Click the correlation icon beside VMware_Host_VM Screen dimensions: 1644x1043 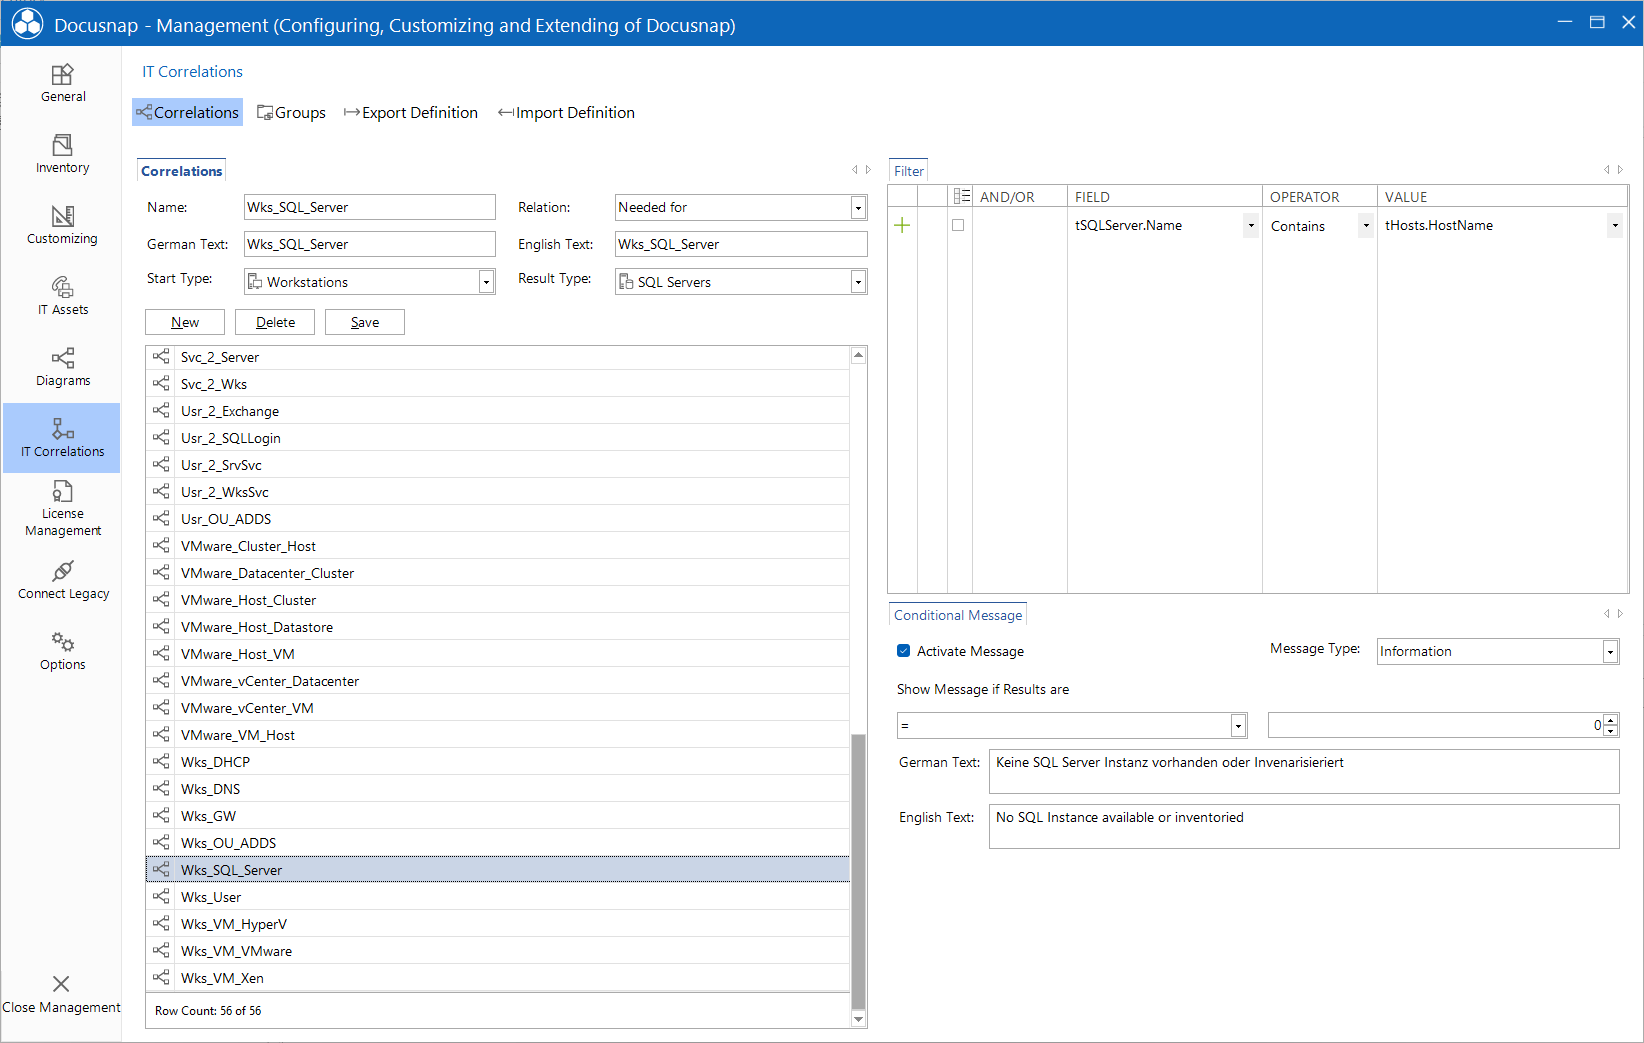pyautogui.click(x=161, y=653)
